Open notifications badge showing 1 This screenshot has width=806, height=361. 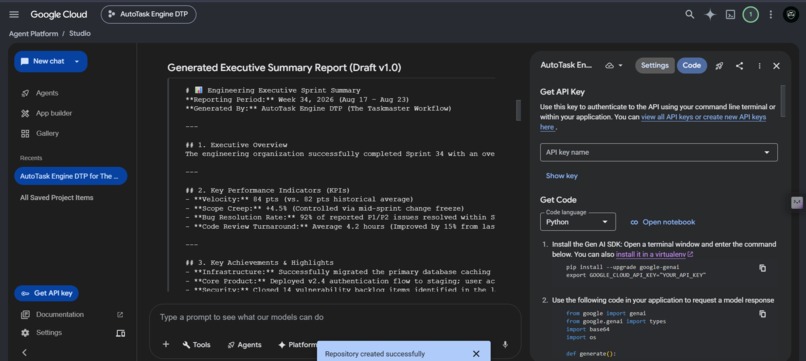[750, 14]
